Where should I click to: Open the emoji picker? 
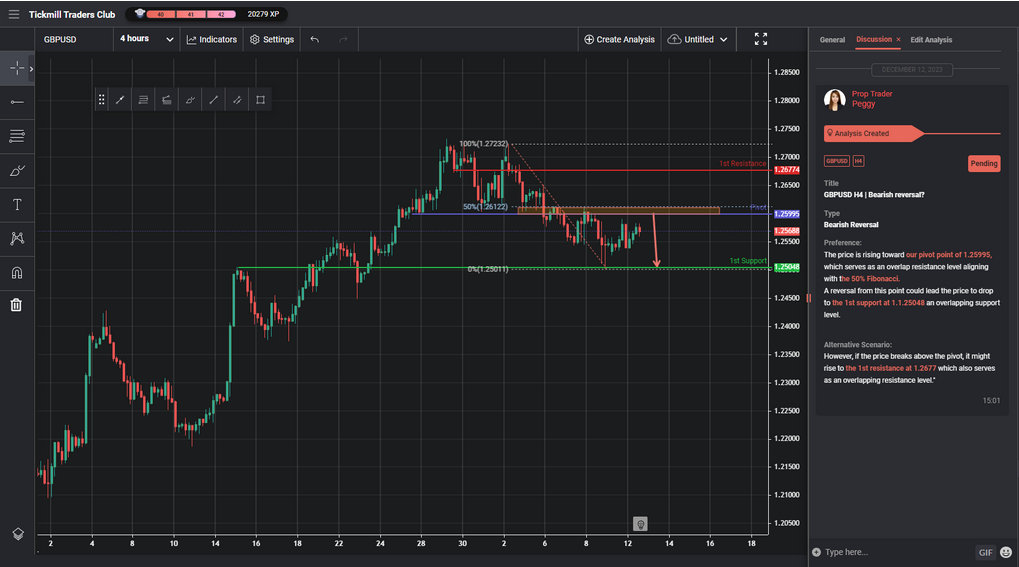click(x=1006, y=552)
